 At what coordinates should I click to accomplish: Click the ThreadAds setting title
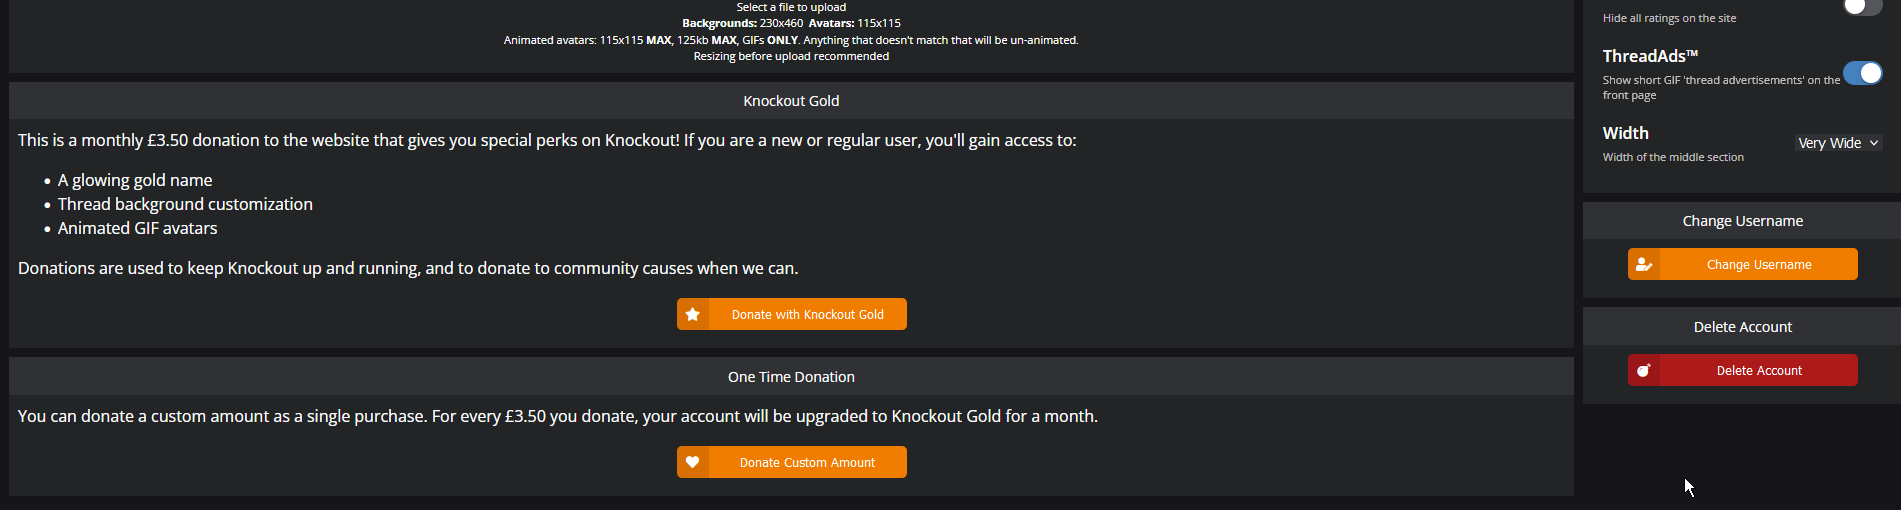[x=1650, y=56]
